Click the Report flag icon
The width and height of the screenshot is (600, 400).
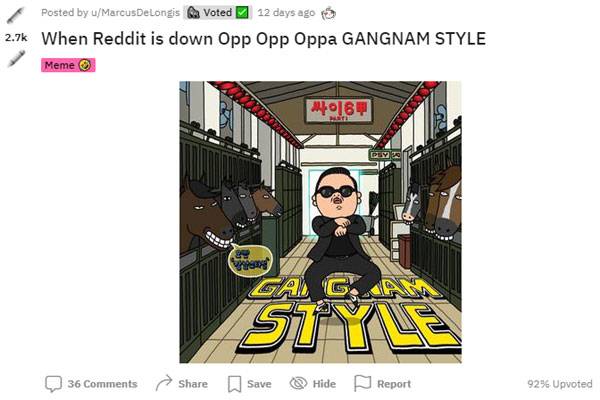[x=362, y=383]
